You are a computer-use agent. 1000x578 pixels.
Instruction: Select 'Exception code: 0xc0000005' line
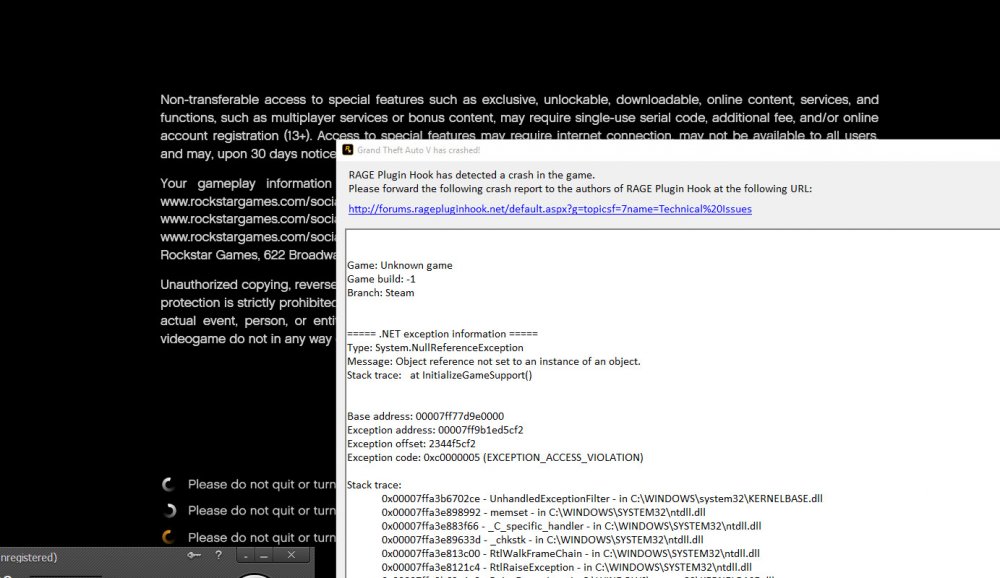[x=496, y=457]
